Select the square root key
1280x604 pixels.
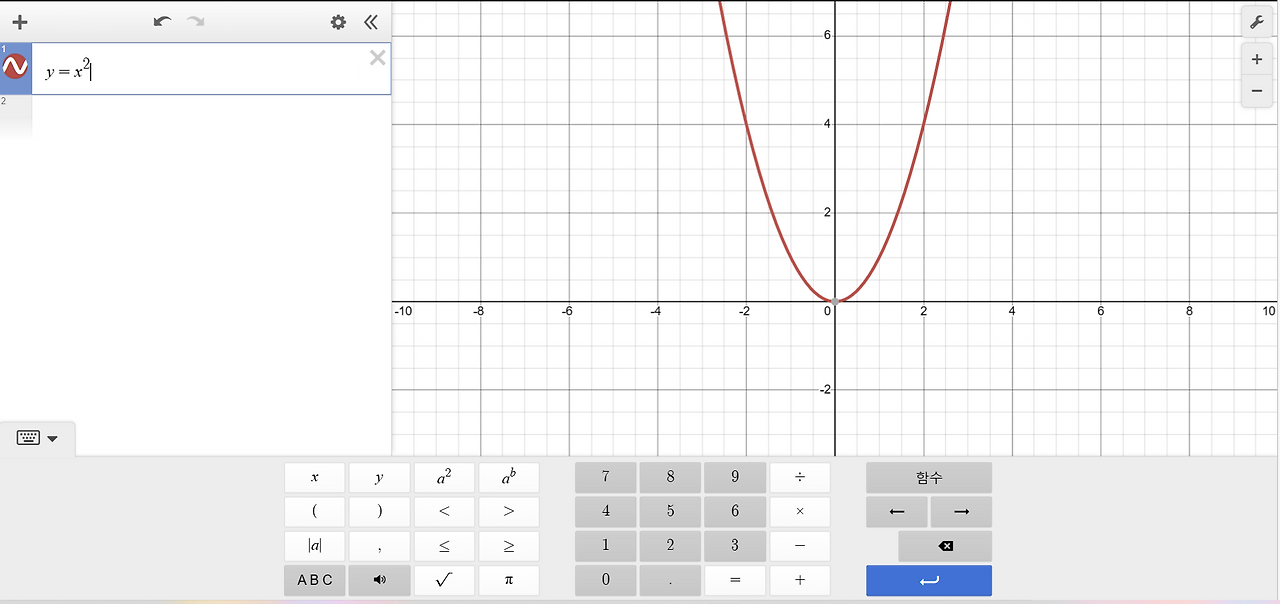click(x=444, y=580)
